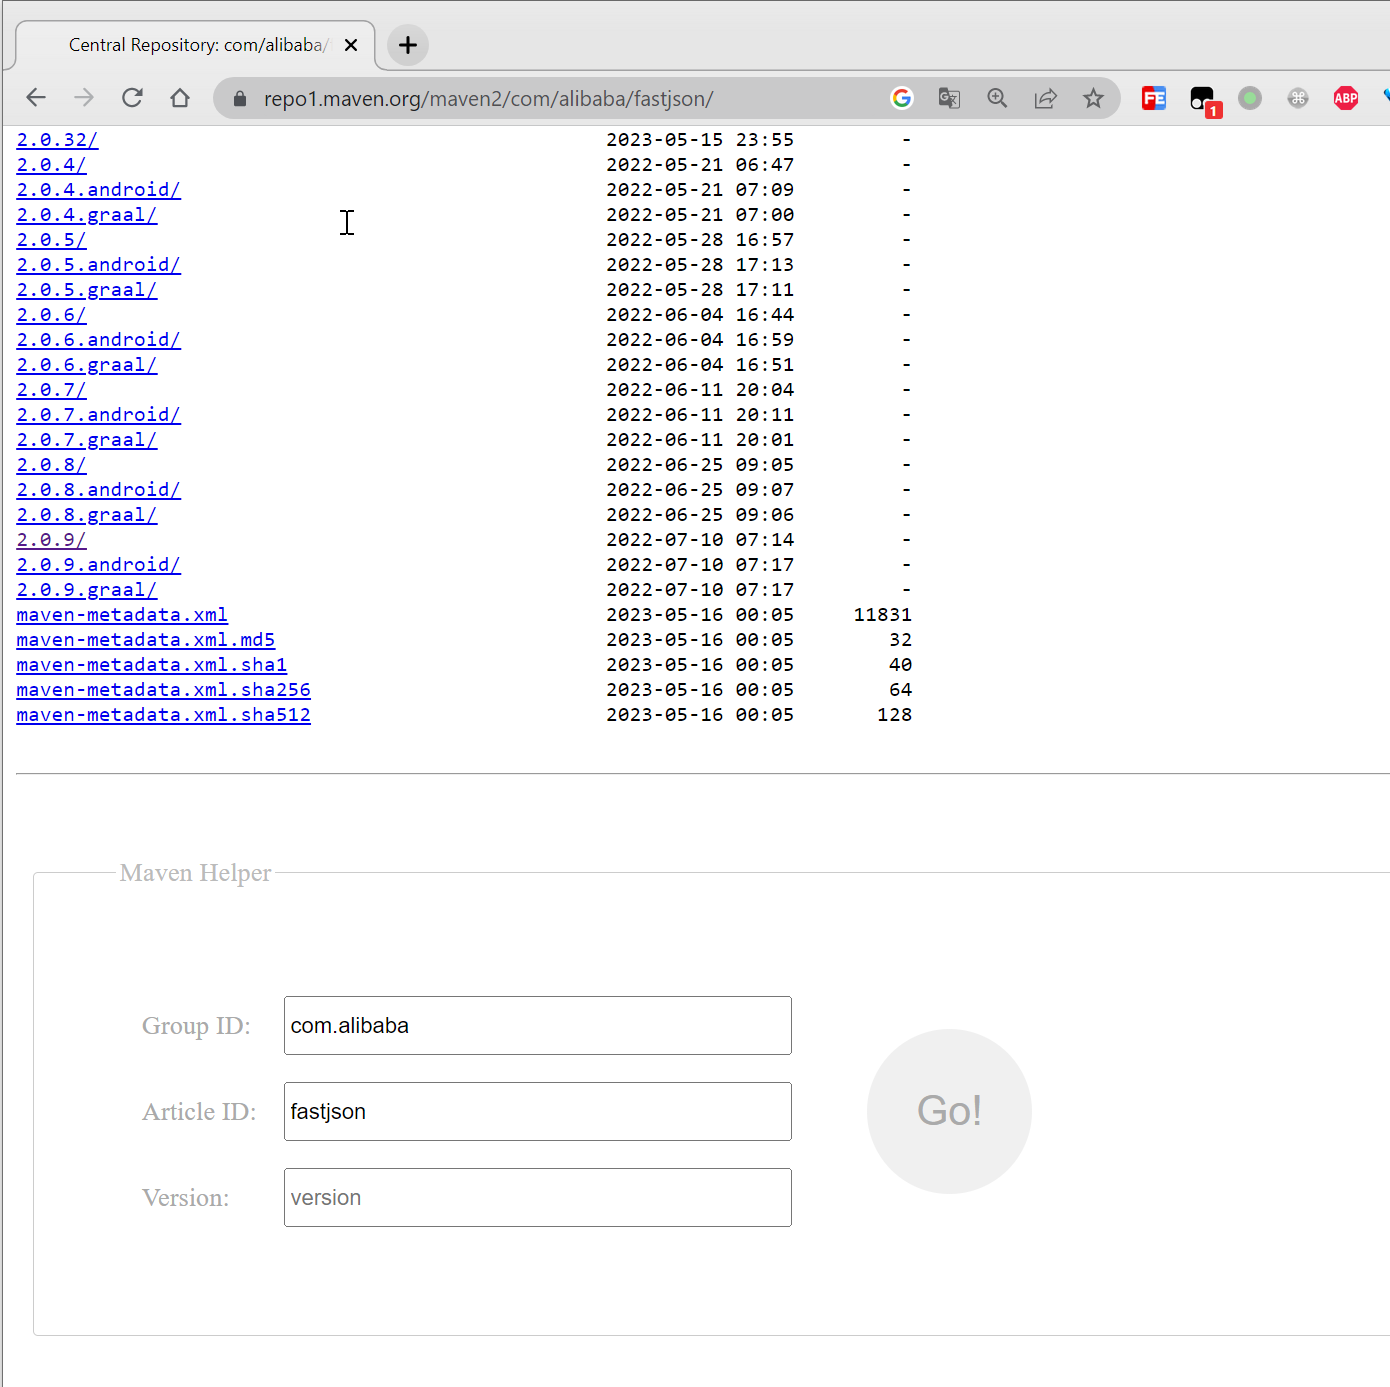Close the Central Repository tab
Screen dimensions: 1390x1387
pos(351,45)
